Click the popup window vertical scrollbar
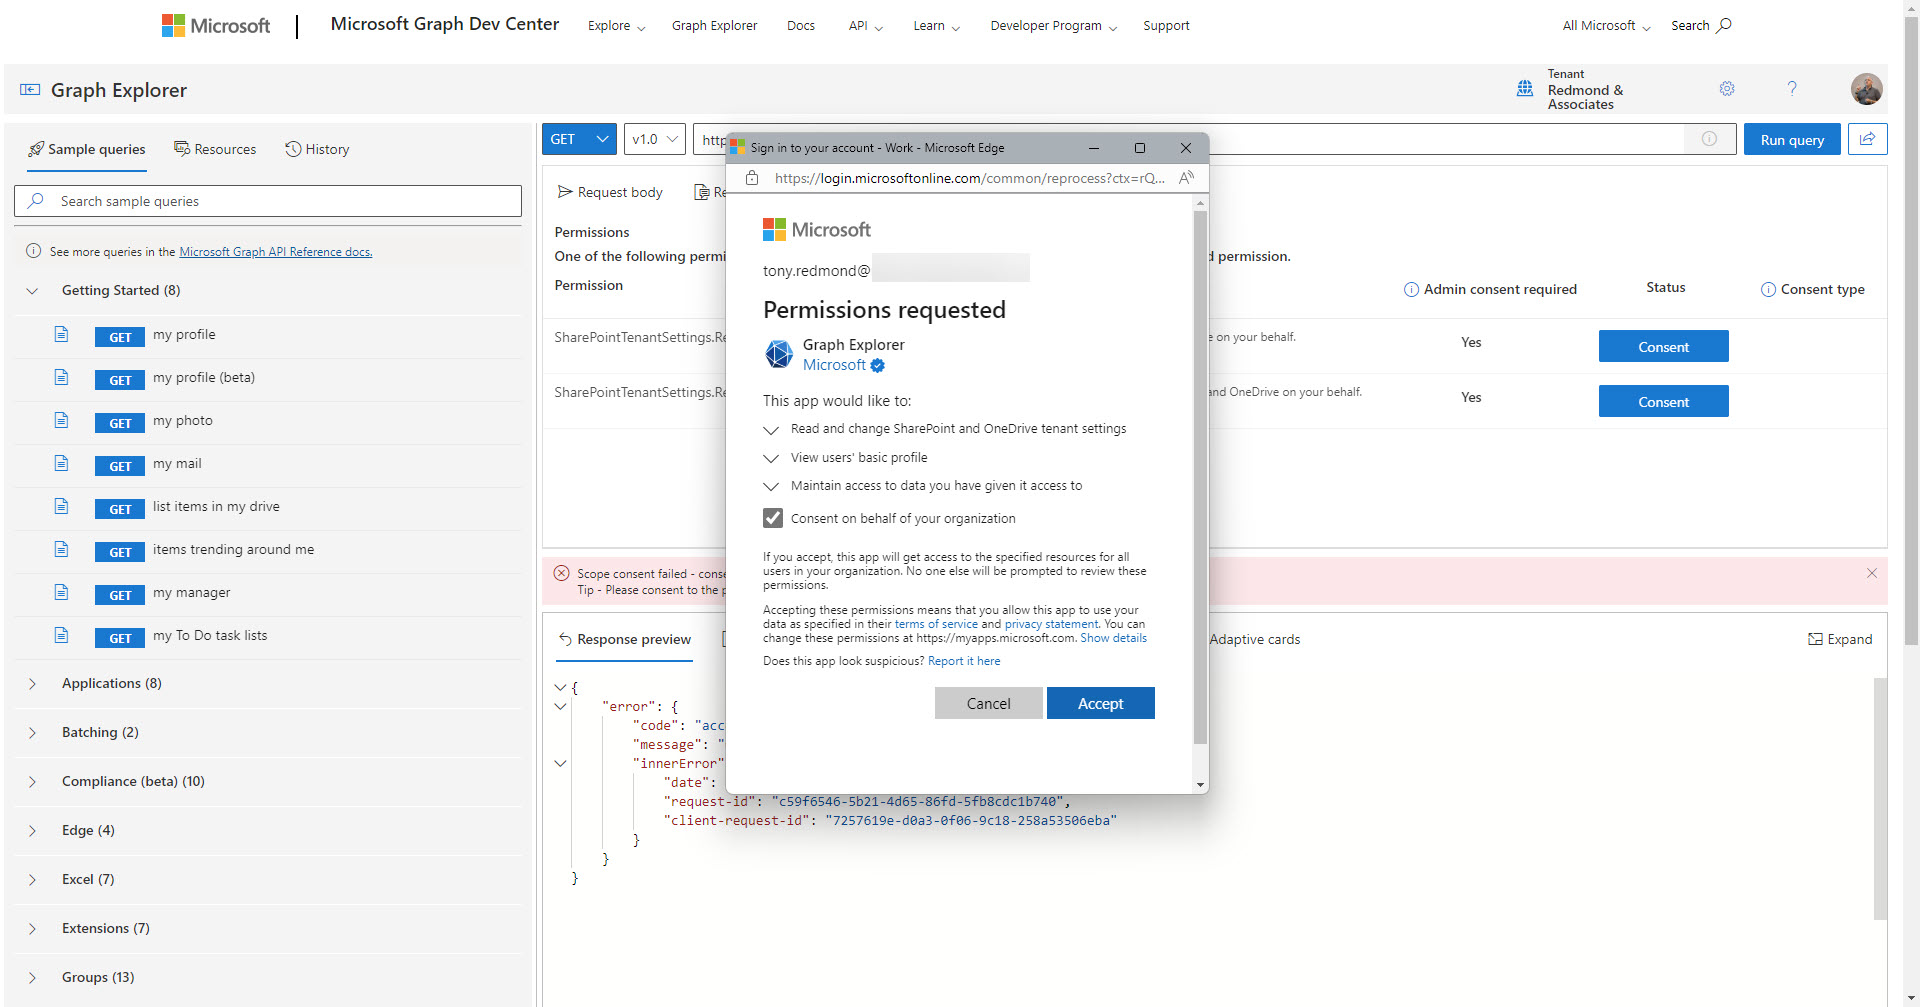 tap(1200, 477)
